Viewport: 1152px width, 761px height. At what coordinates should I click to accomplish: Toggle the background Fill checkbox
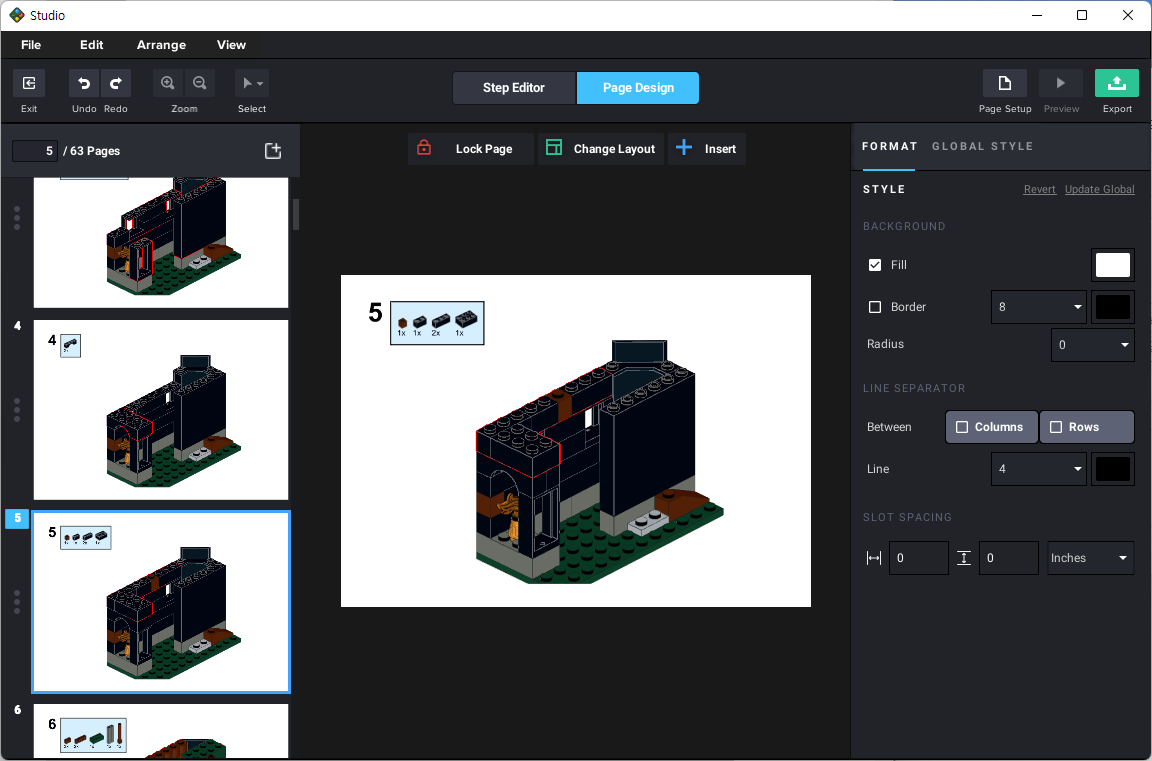tap(874, 265)
